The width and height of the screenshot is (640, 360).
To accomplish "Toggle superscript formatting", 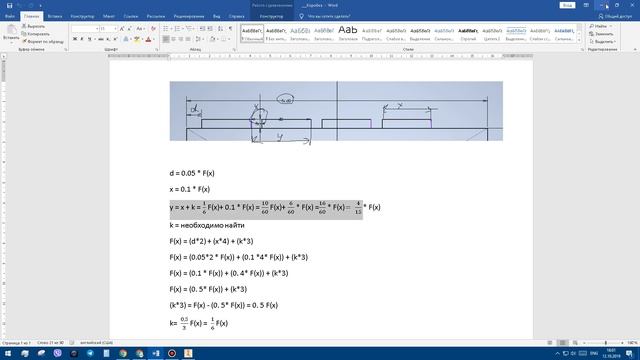I will [x=115, y=39].
